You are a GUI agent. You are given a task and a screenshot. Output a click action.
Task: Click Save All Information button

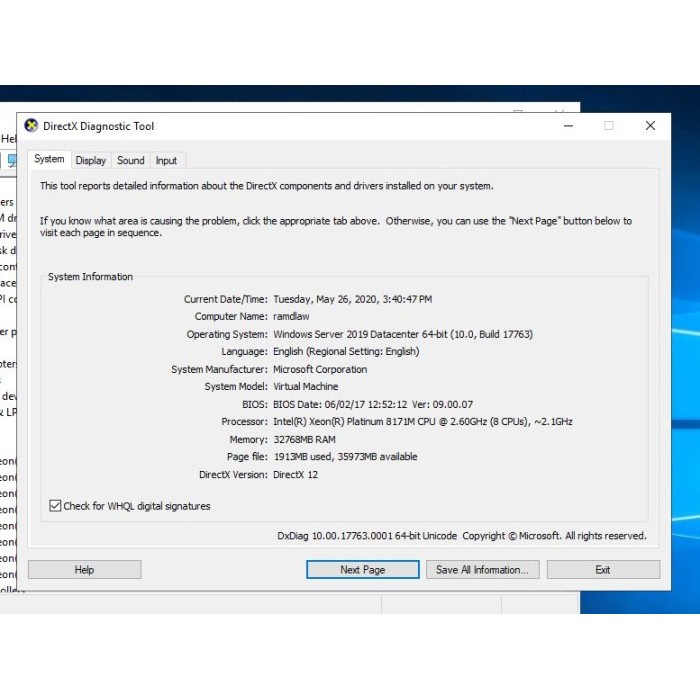[x=483, y=570]
